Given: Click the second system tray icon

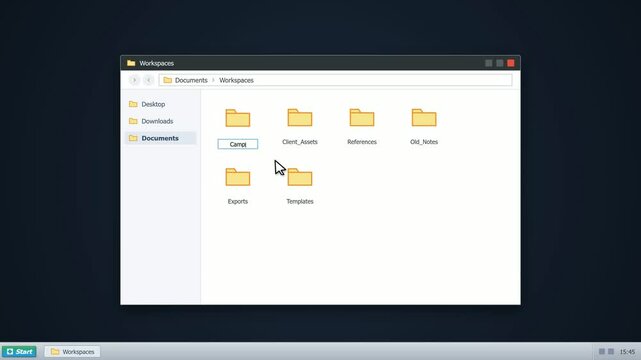Looking at the screenshot, I should (611, 351).
